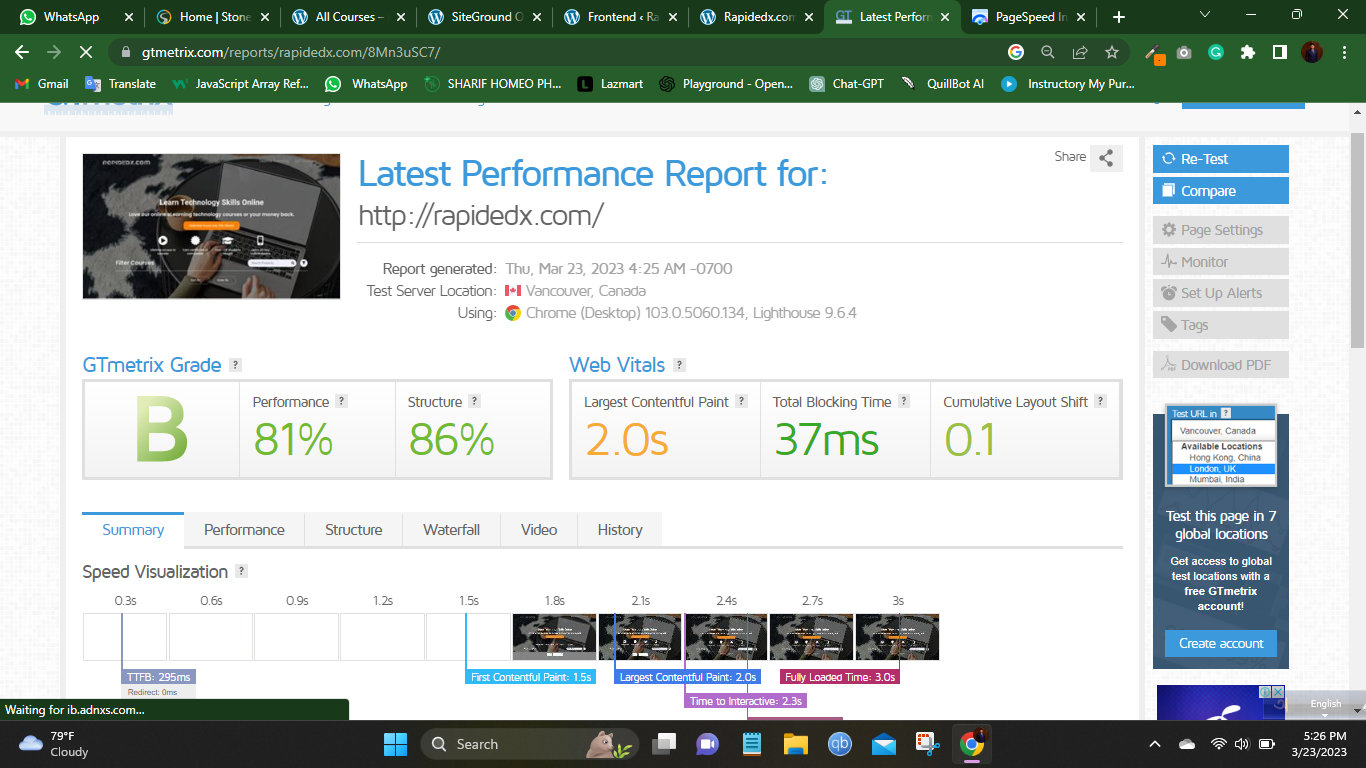Click Fully Loaded Time: 3.0s marker
Image resolution: width=1366 pixels, height=768 pixels.
pos(840,677)
